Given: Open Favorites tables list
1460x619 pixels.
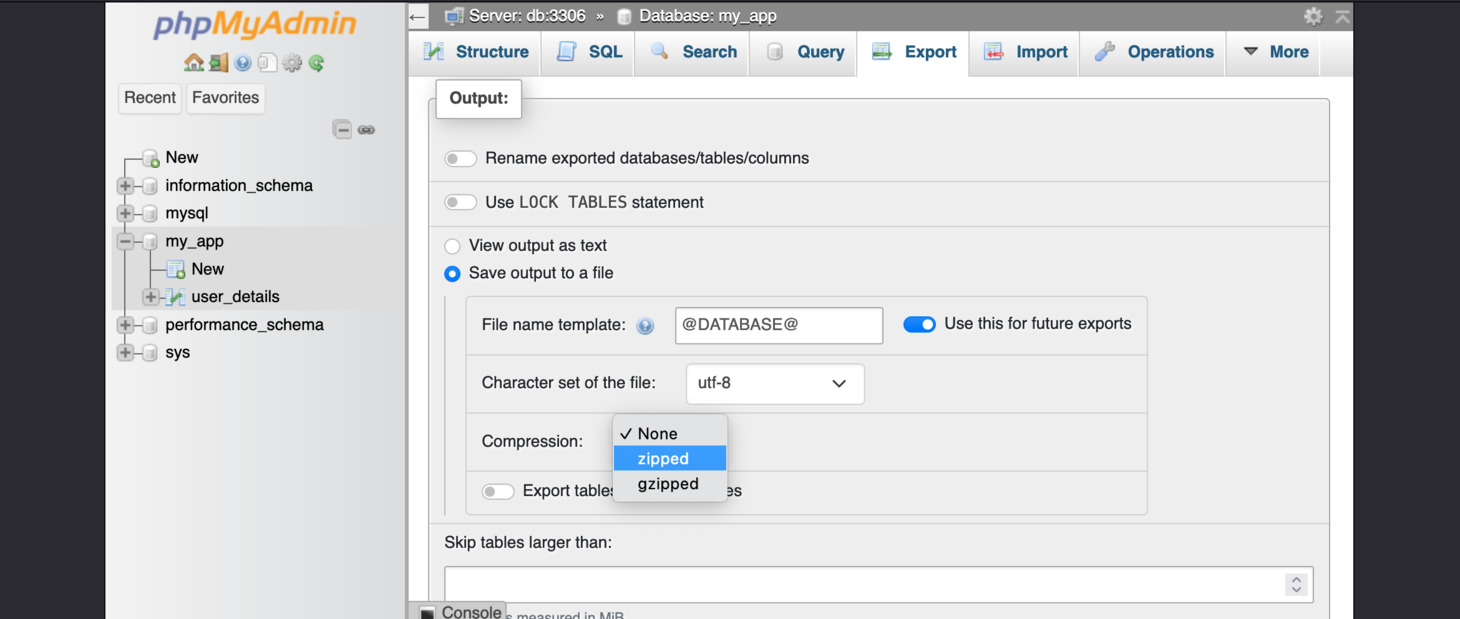Looking at the screenshot, I should click(225, 98).
